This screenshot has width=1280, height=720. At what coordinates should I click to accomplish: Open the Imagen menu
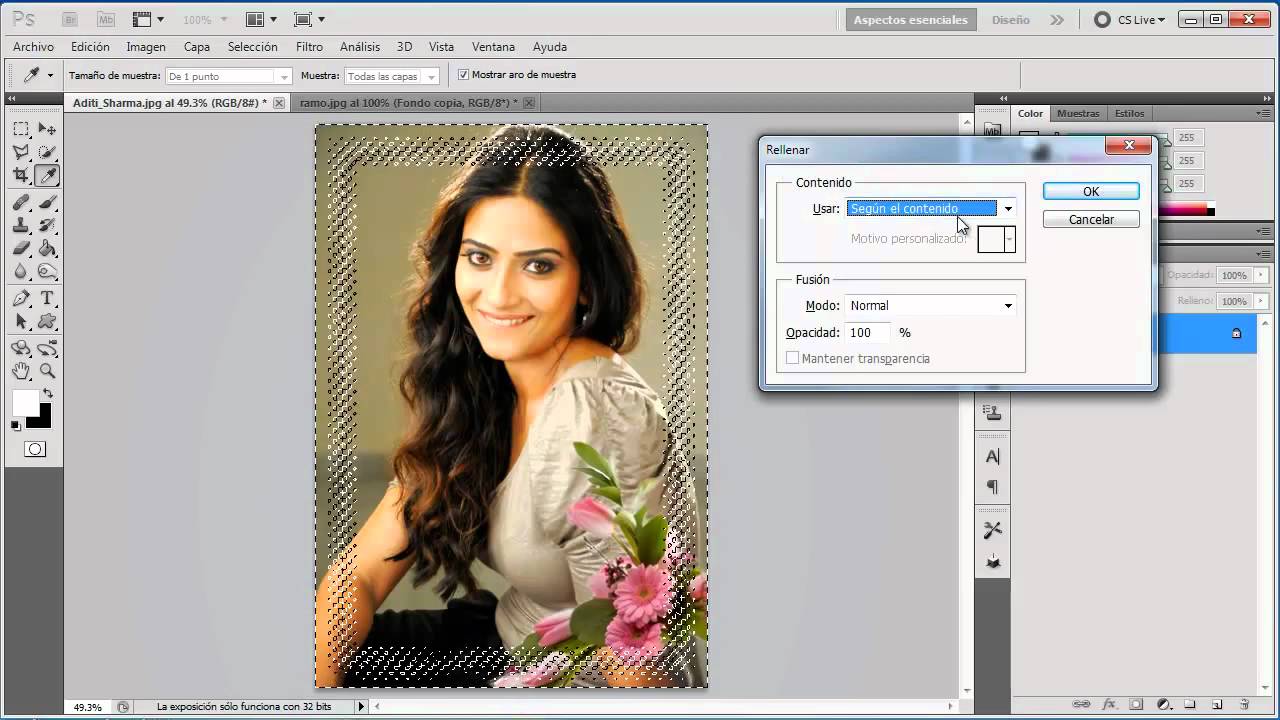point(146,47)
